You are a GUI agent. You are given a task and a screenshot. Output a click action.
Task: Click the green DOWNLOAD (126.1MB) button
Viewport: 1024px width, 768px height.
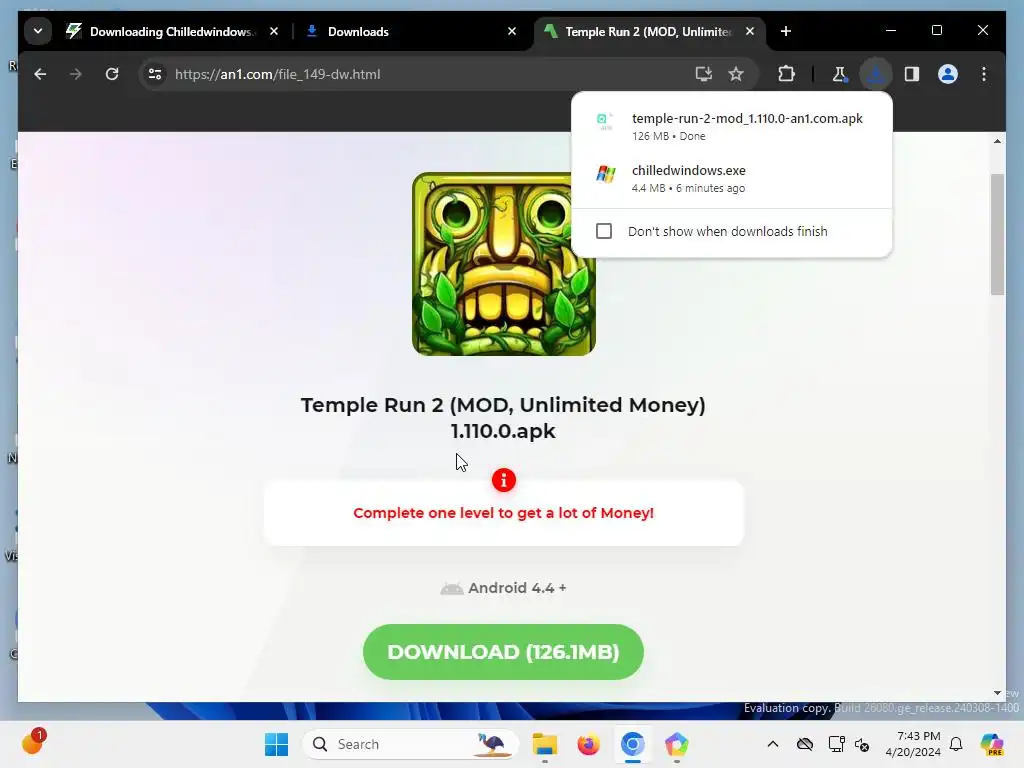503,652
